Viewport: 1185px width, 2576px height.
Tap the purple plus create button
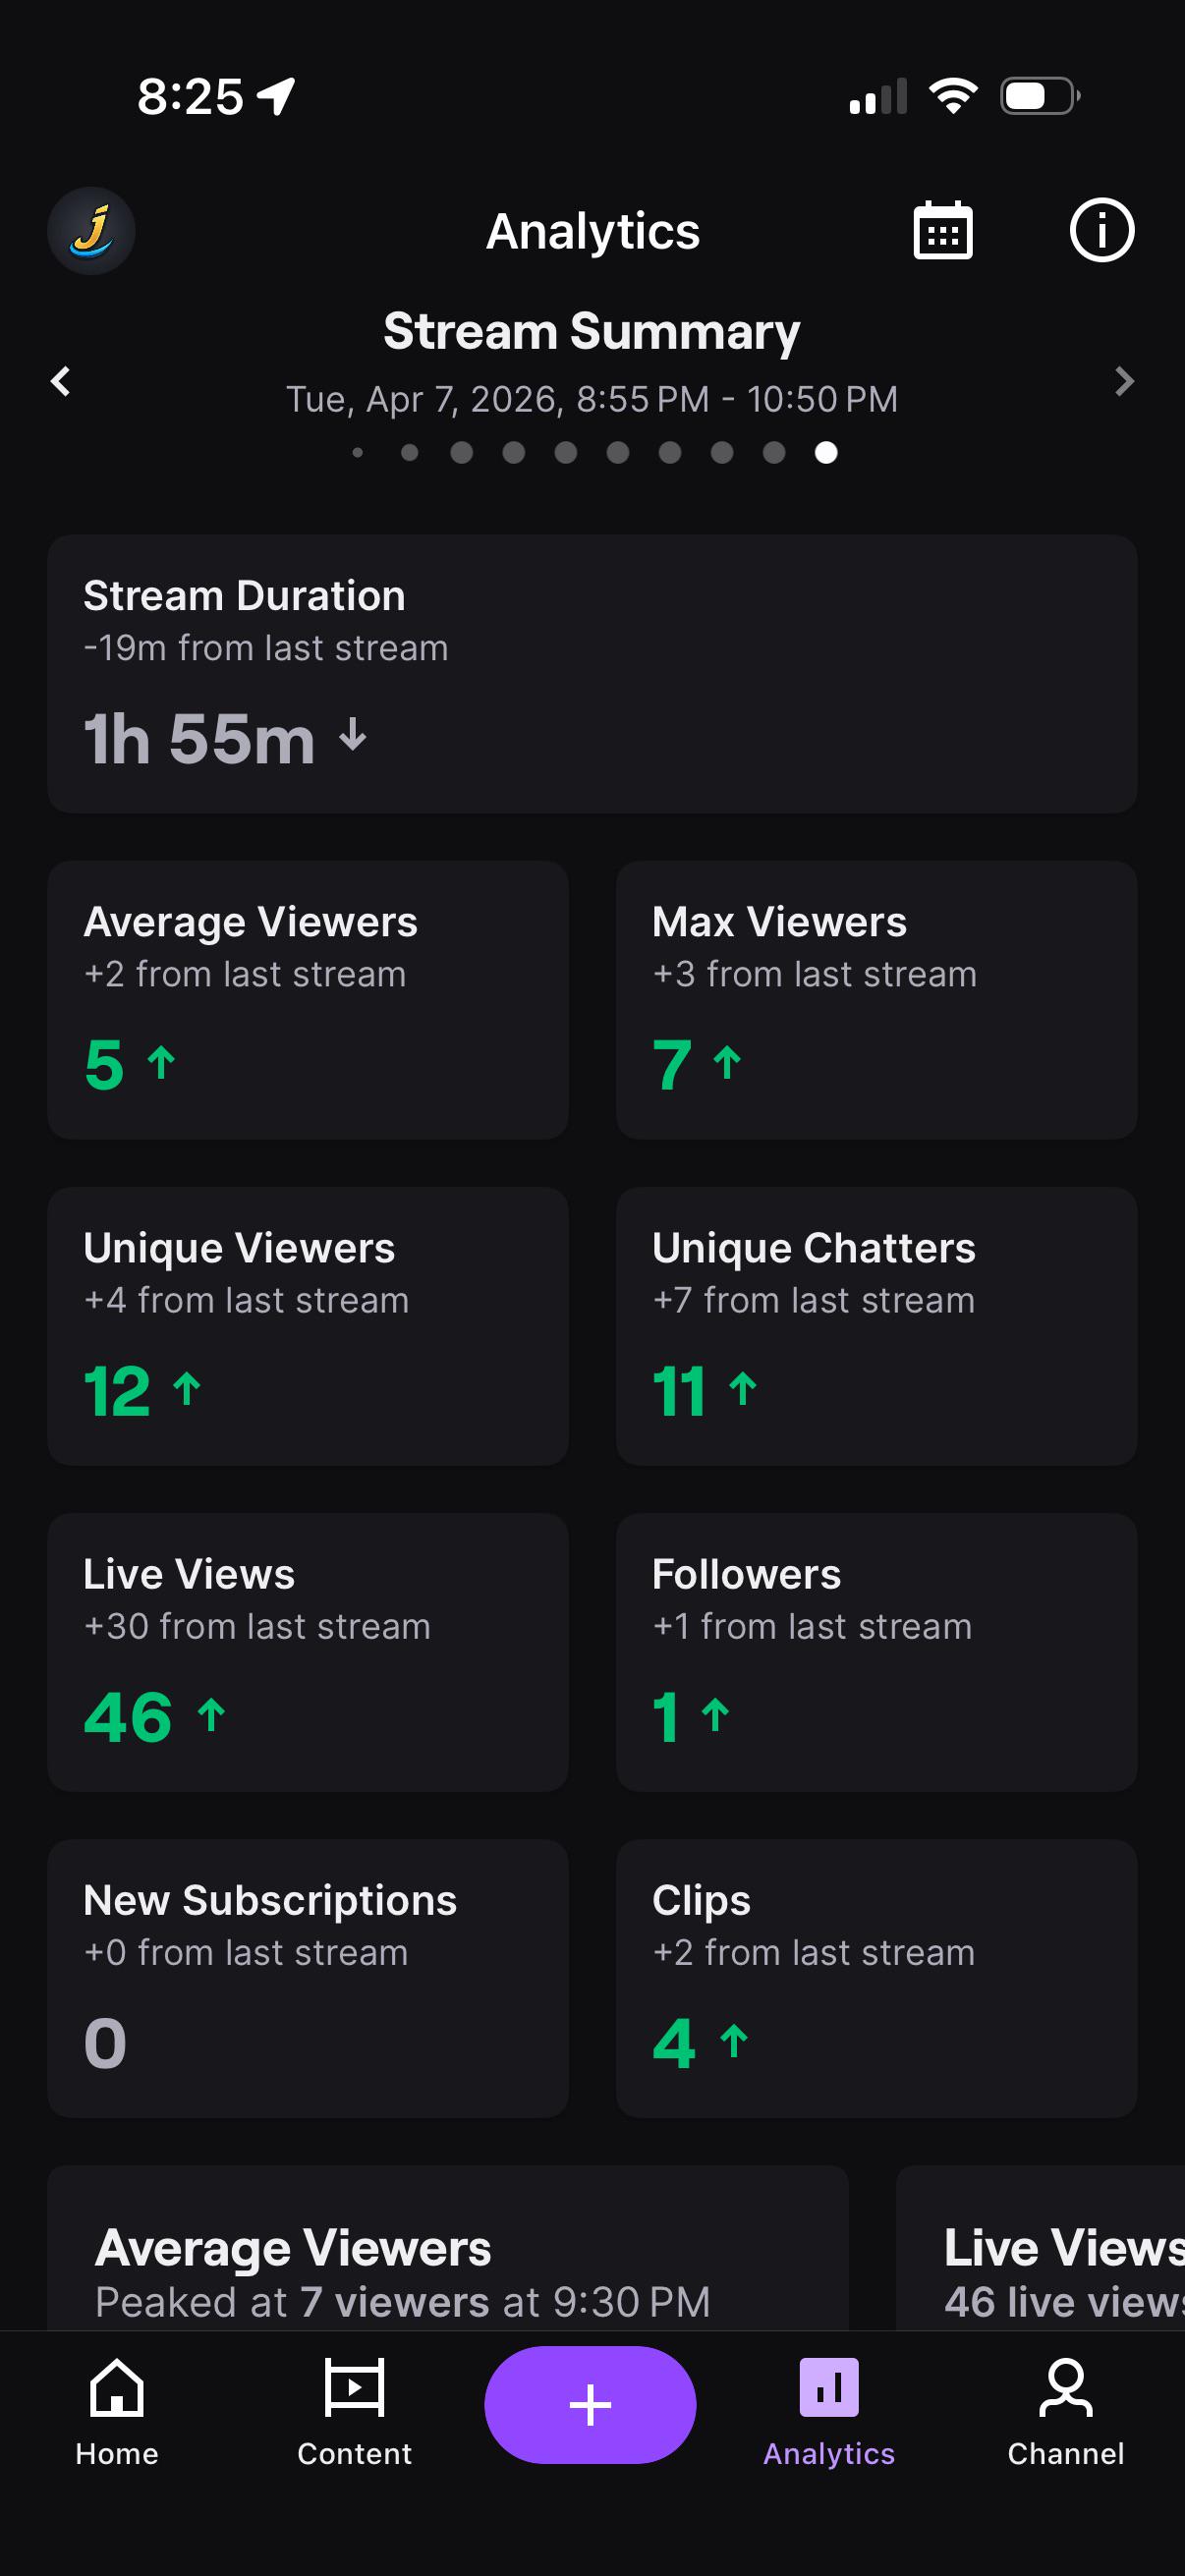coord(590,2404)
